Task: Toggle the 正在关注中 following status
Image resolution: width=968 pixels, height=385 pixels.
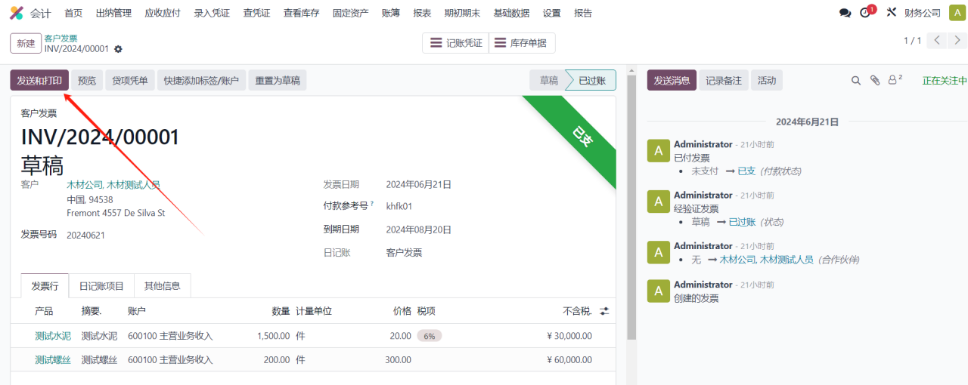Action: pyautogui.click(x=945, y=80)
